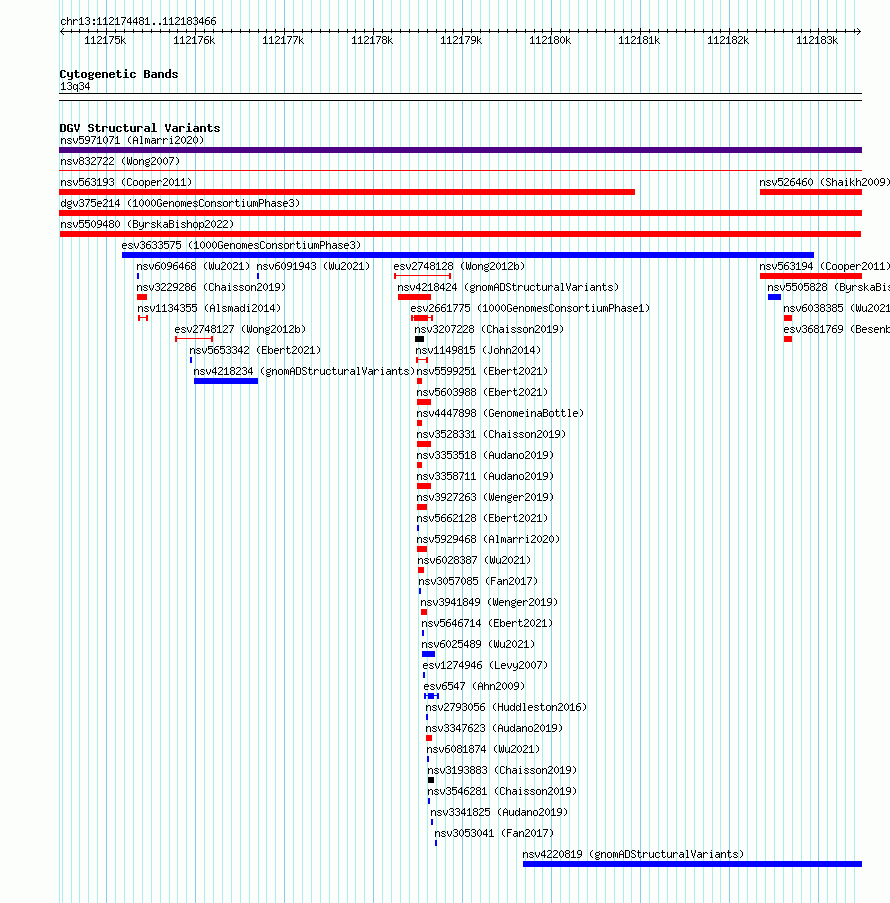Click the nsv526460 (Shaikh2009) label
890x903 pixels.
point(824,182)
